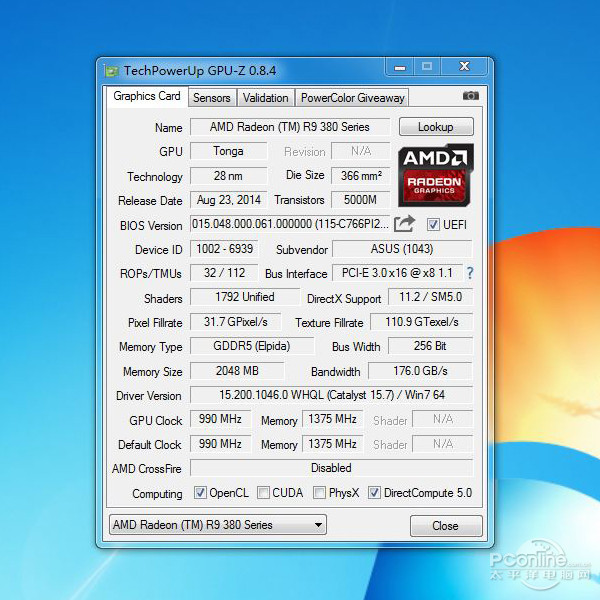Click the Shaders value 1792 Unified
The image size is (600, 600).
(245, 297)
